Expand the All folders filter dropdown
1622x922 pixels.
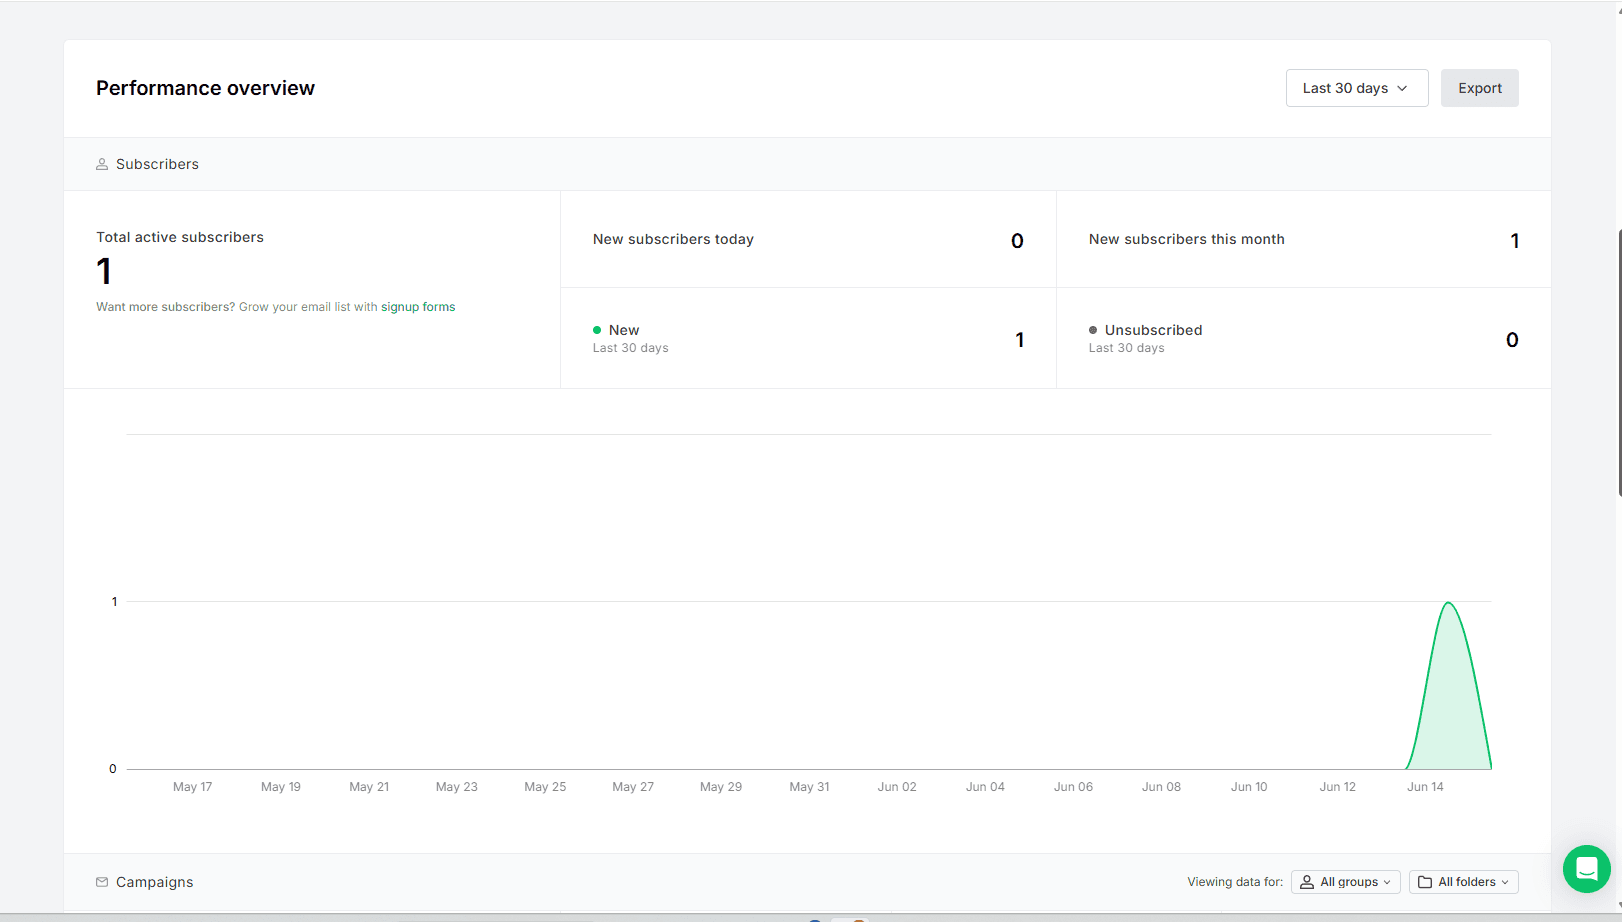[1463, 882]
